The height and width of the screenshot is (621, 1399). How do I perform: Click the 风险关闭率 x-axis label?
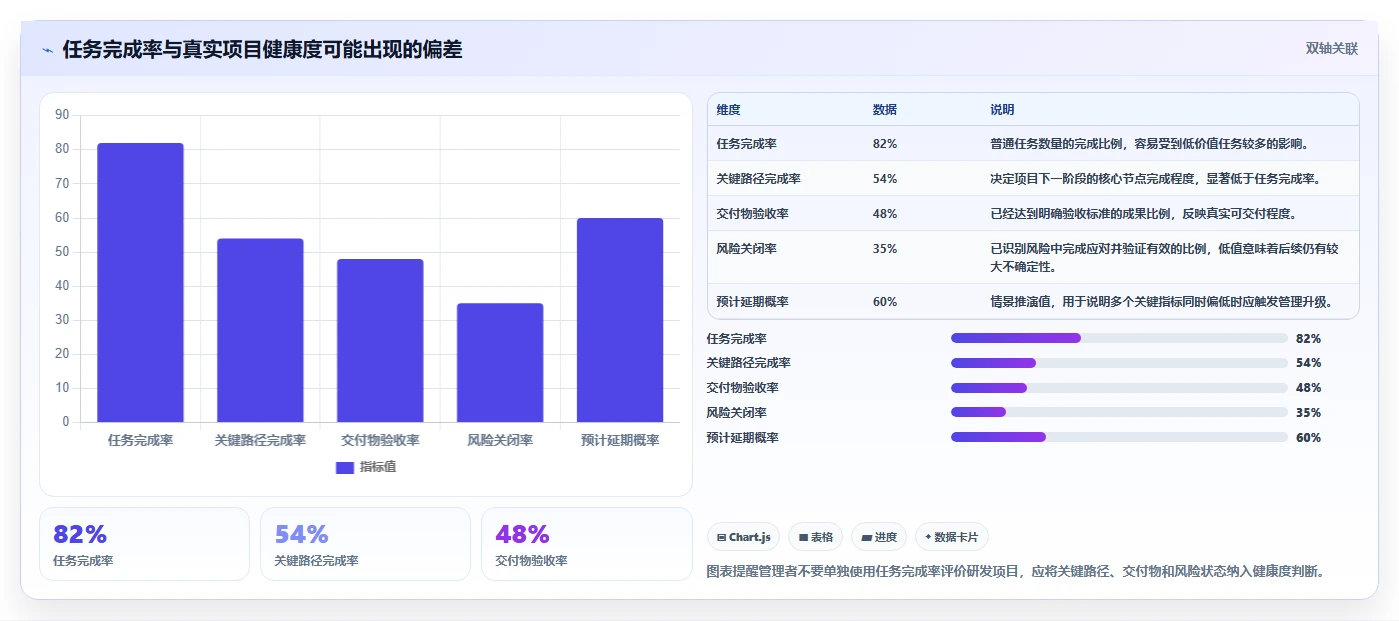500,440
